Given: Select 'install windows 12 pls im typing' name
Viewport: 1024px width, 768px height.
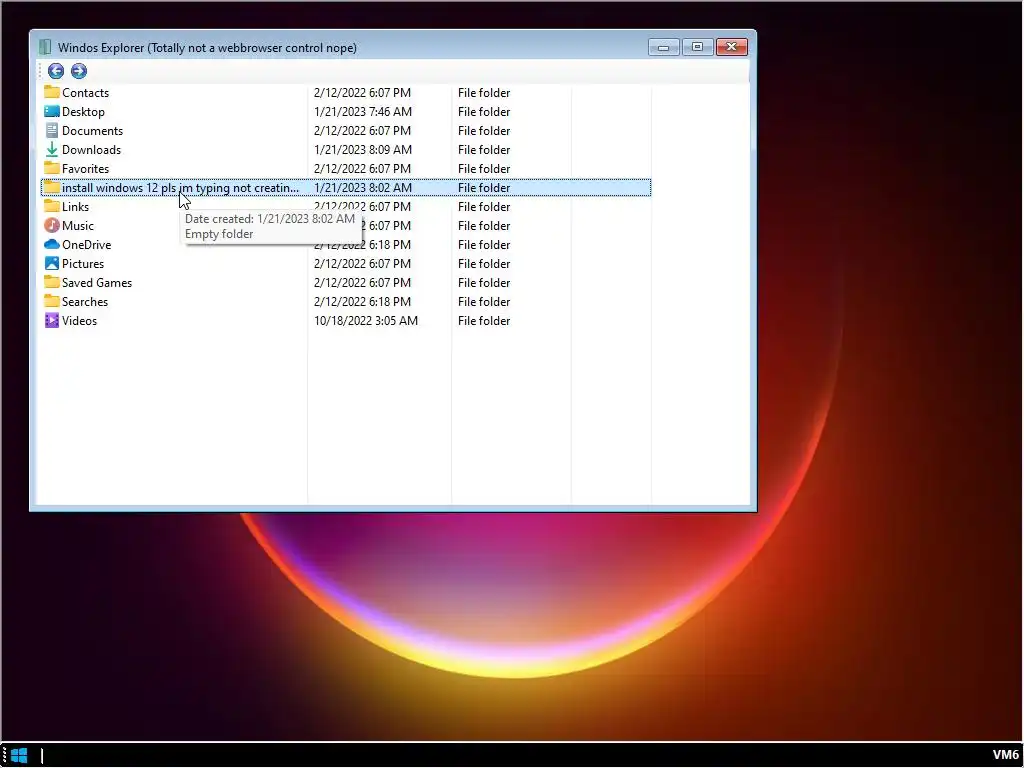Looking at the screenshot, I should coord(180,188).
